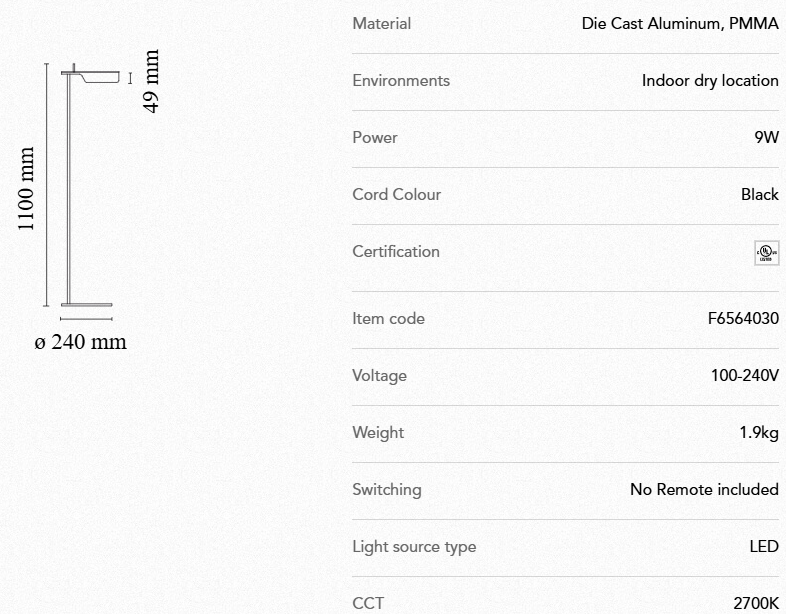
Task: Click the Power row label
Action: [375, 138]
